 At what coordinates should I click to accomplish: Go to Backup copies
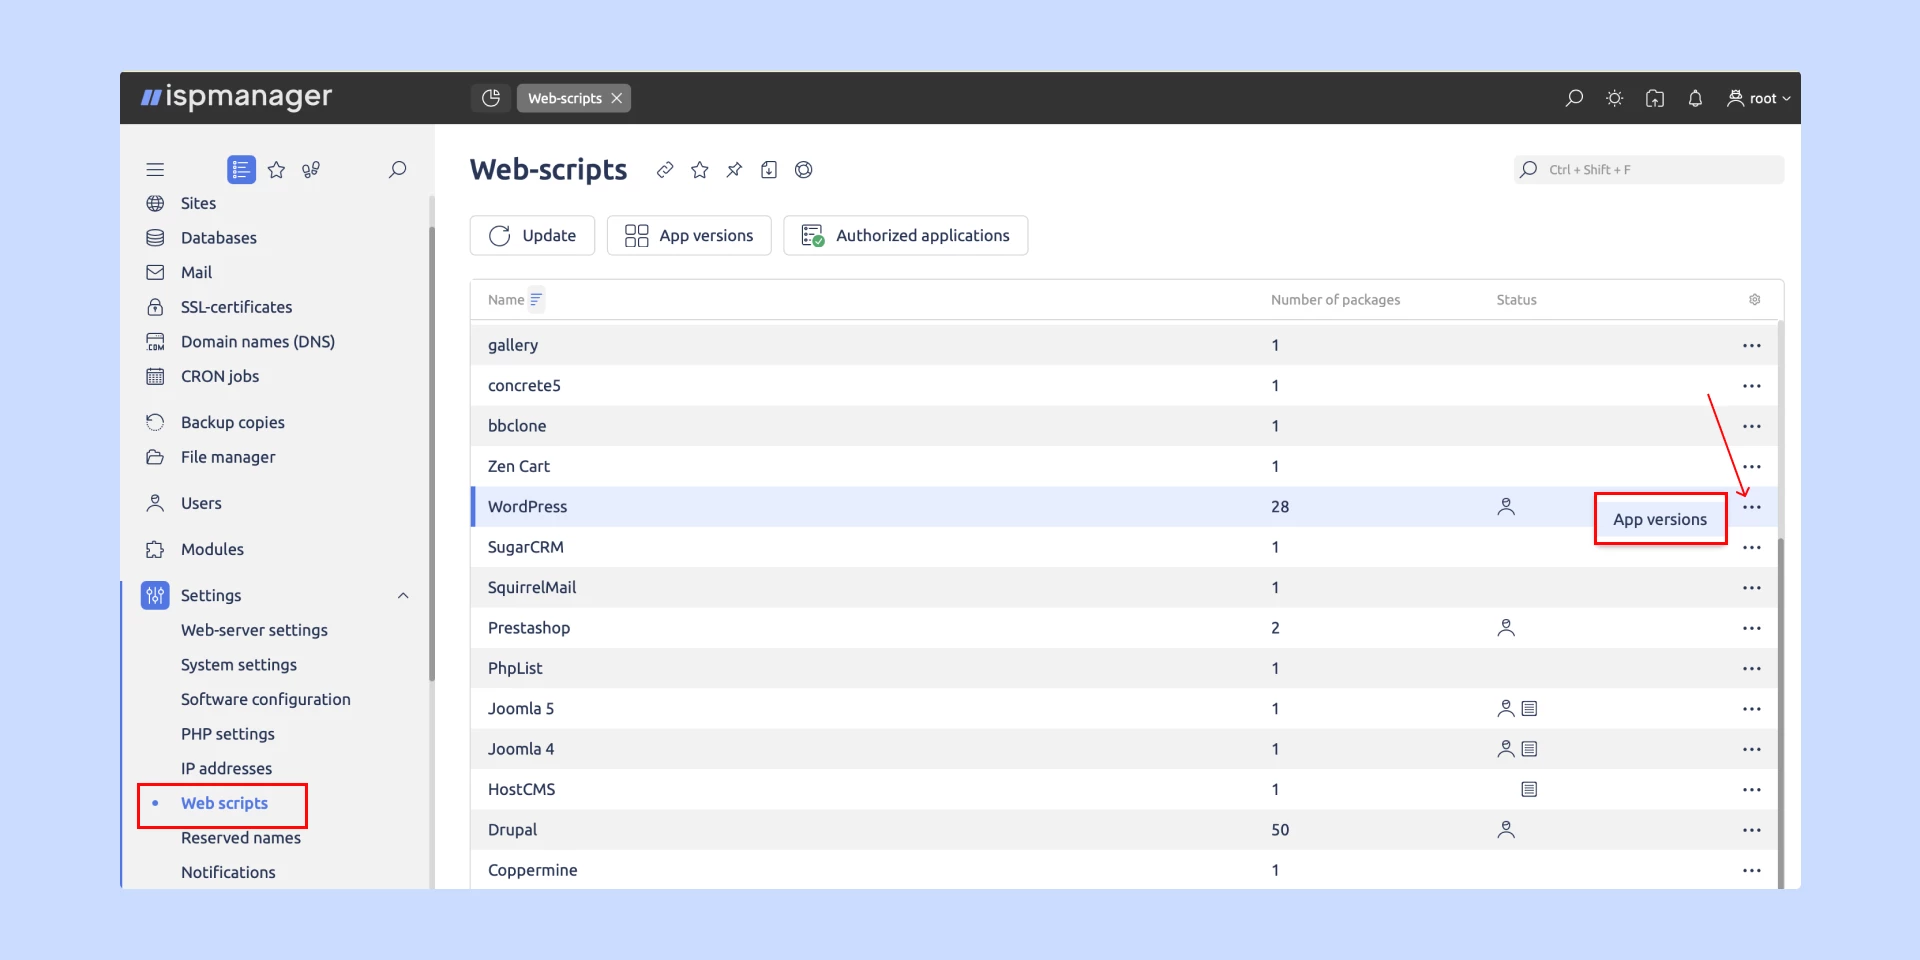coord(232,422)
